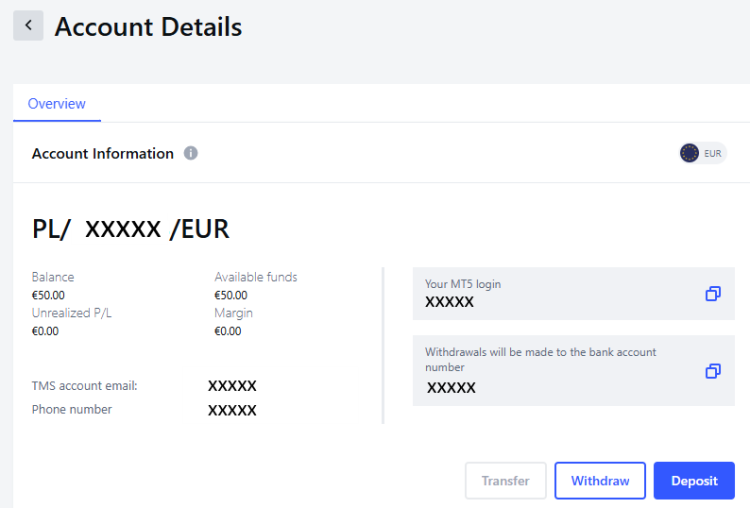Go back using the arrow icon
The height and width of the screenshot is (508, 750).
(x=28, y=26)
